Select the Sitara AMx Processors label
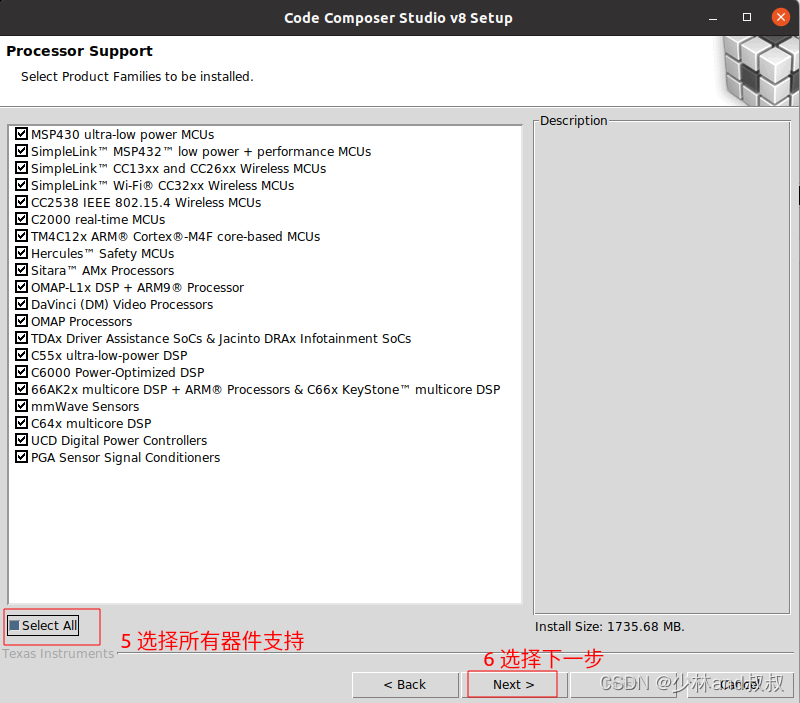Viewport: 800px width, 703px height. (x=103, y=270)
